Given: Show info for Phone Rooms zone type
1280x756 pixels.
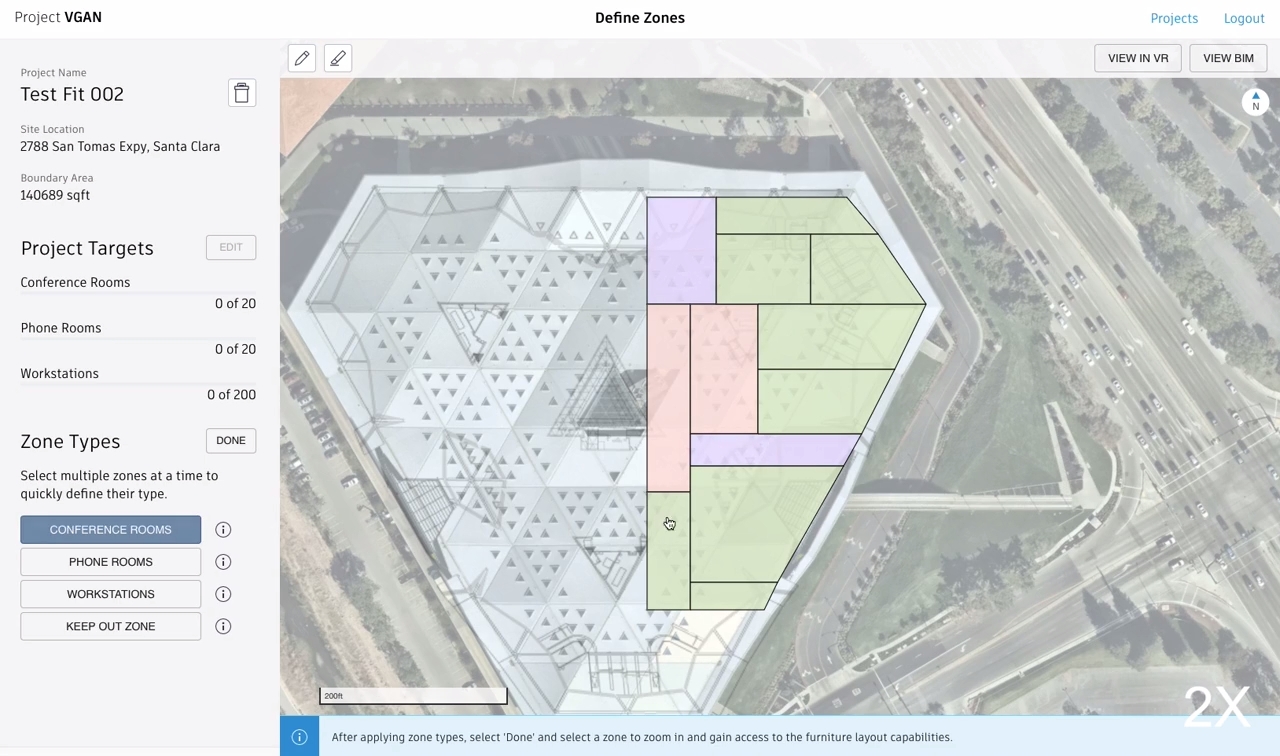Looking at the screenshot, I should [x=223, y=562].
